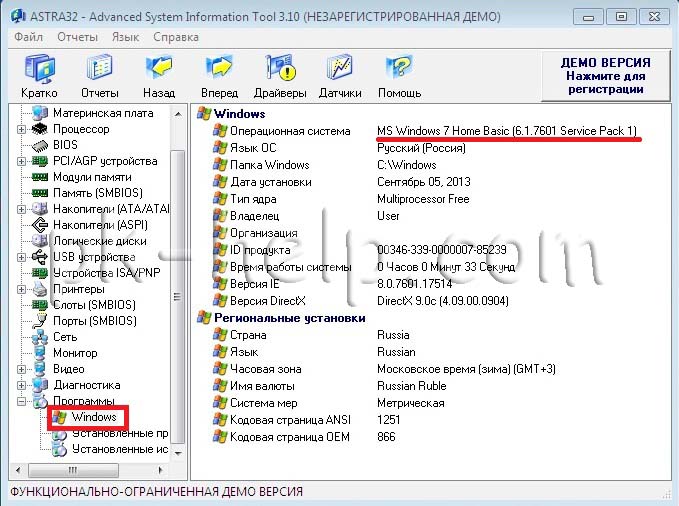The width and height of the screenshot is (679, 506).
Task: Expand the Диагностика node
Action: coord(21,385)
